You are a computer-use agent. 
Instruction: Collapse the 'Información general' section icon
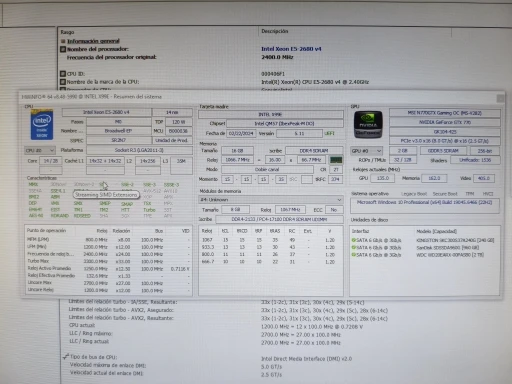63,41
